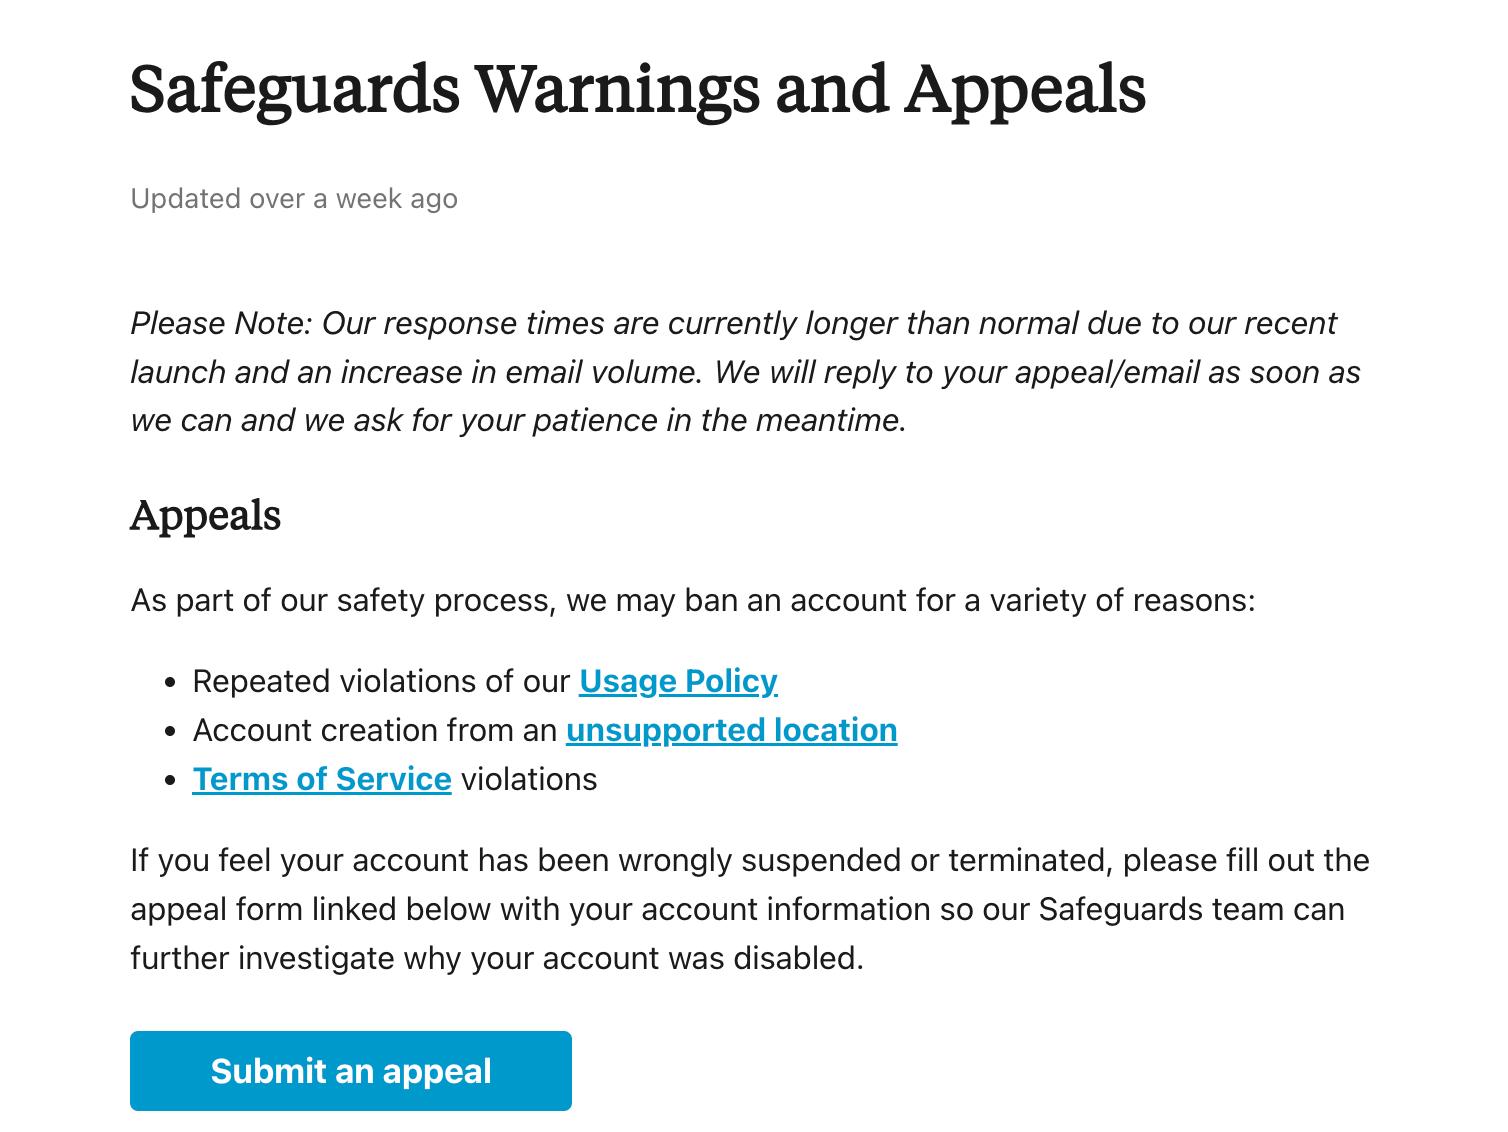Click the bullet point before 'Account creation'
This screenshot has height=1132, width=1508.
(171, 732)
